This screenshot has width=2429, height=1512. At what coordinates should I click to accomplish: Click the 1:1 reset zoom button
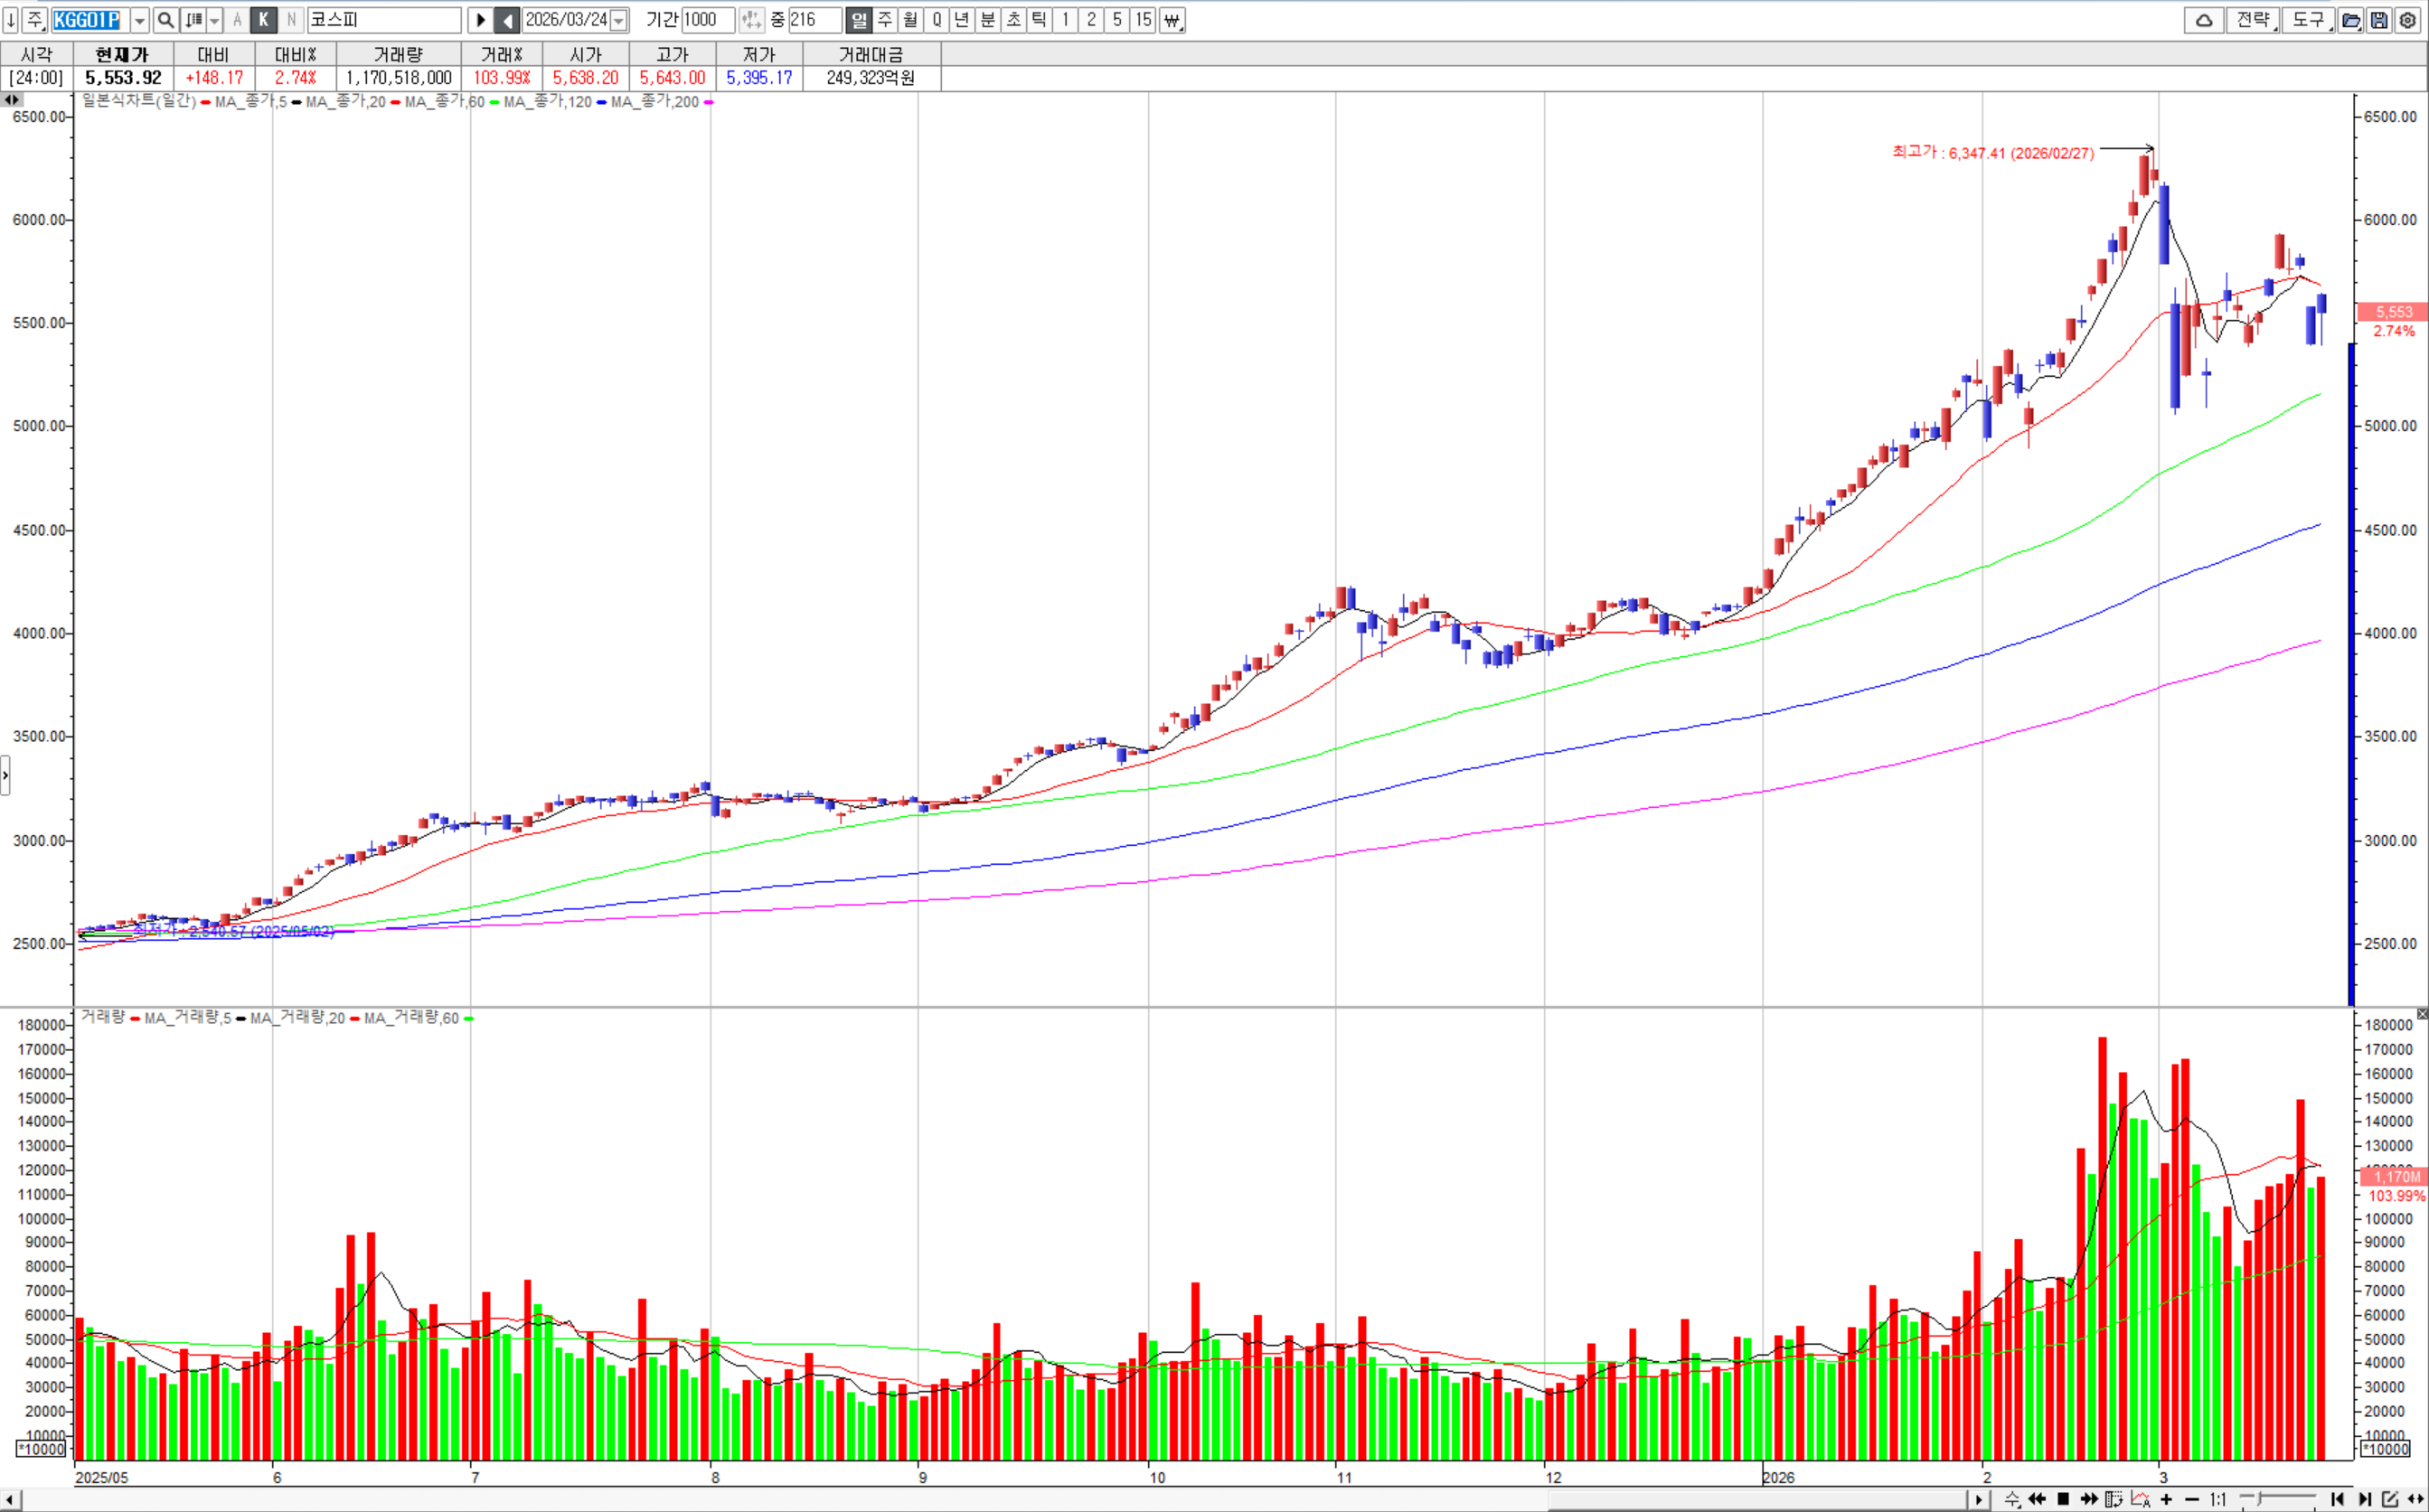2218,1498
